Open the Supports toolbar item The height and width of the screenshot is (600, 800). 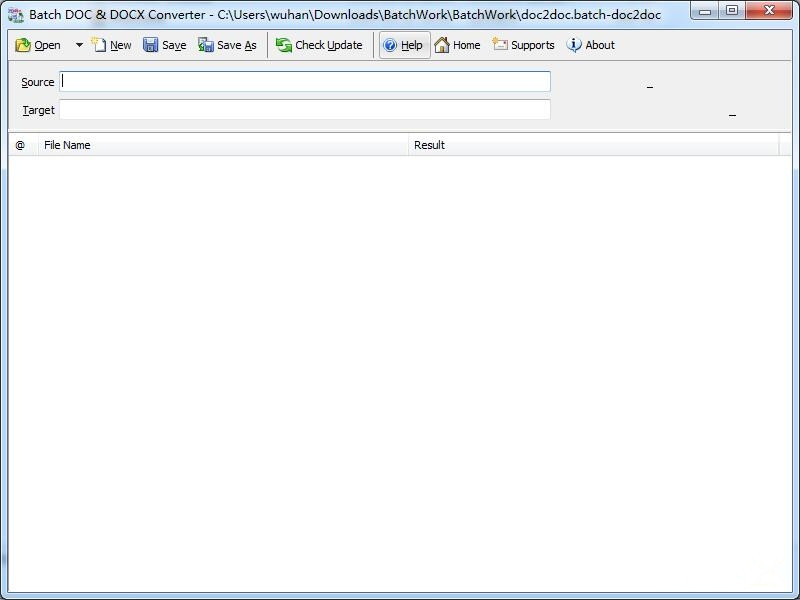[523, 45]
